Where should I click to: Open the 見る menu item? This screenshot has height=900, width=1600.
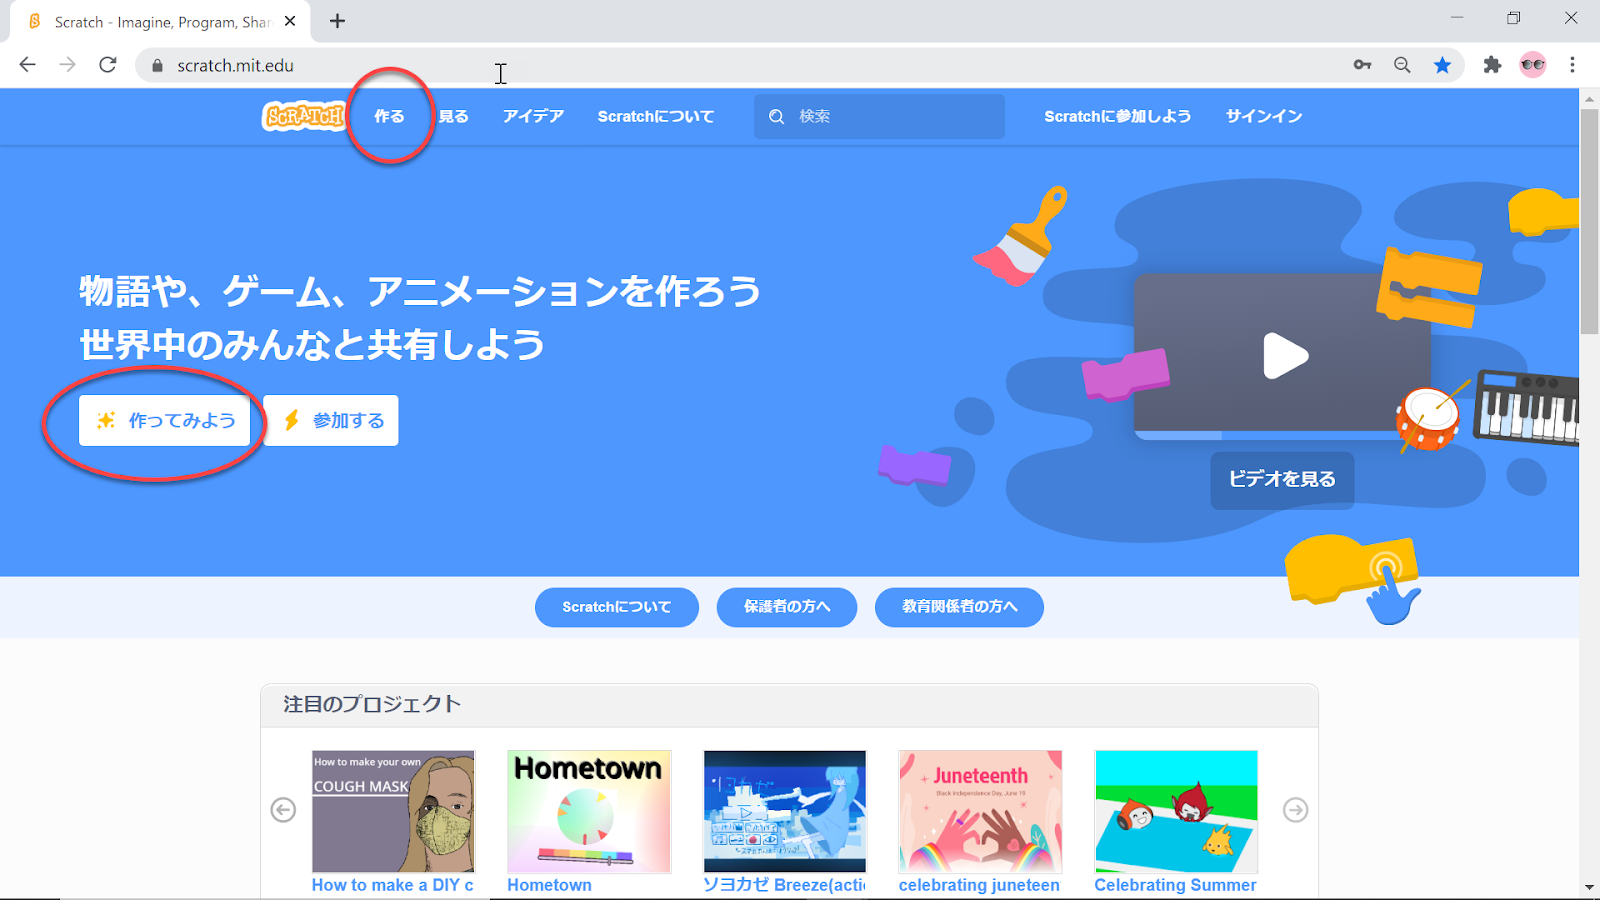pyautogui.click(x=453, y=116)
